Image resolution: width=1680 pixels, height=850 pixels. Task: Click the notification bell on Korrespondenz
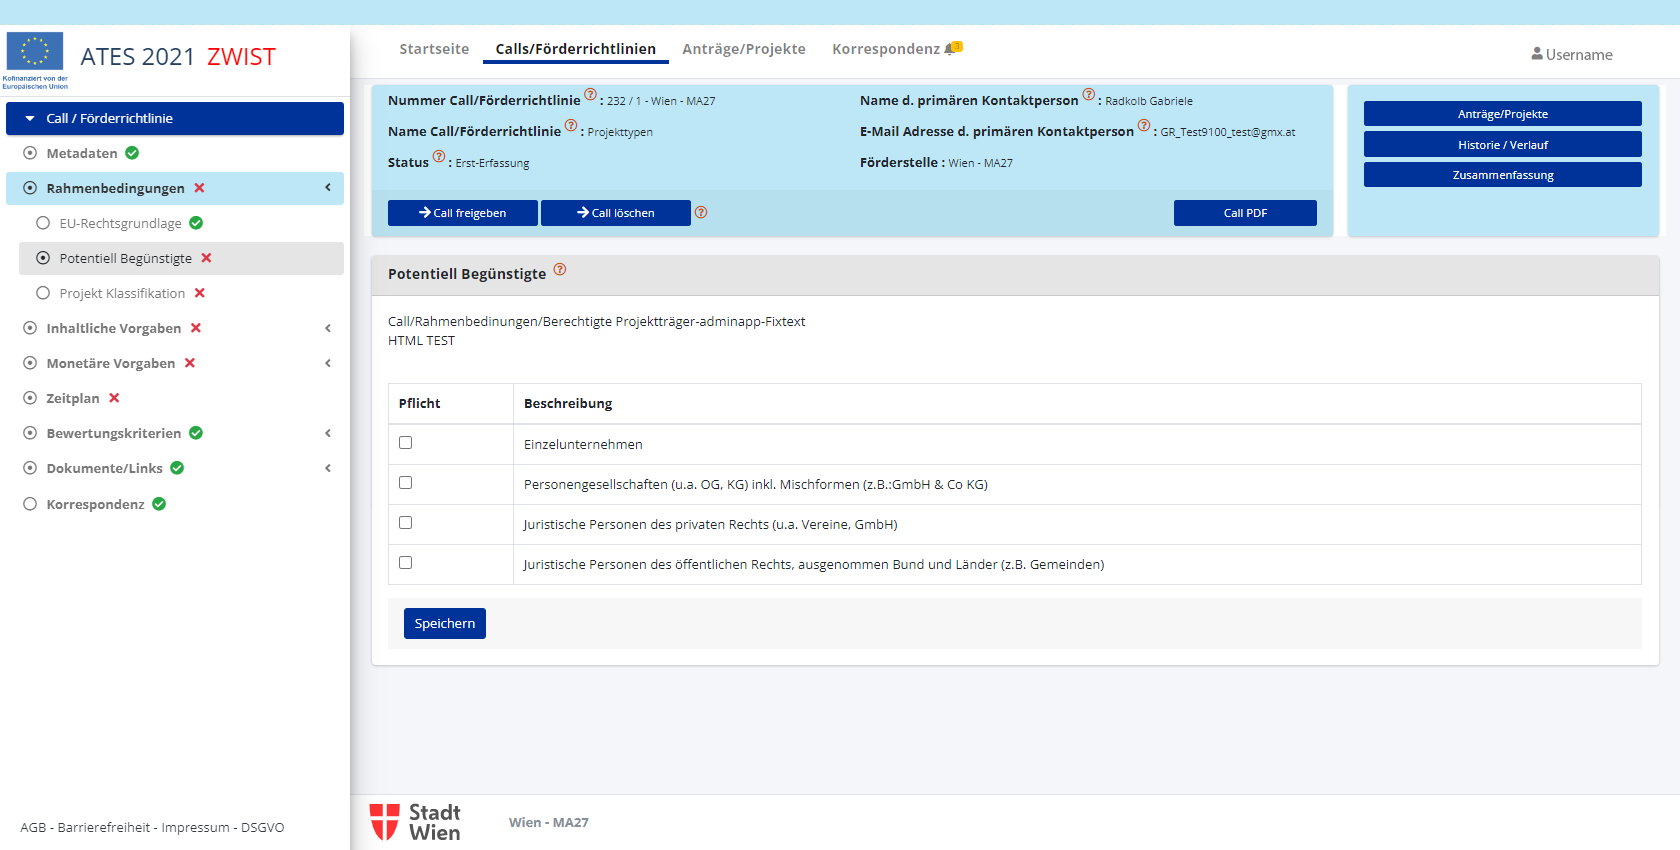pyautogui.click(x=952, y=48)
